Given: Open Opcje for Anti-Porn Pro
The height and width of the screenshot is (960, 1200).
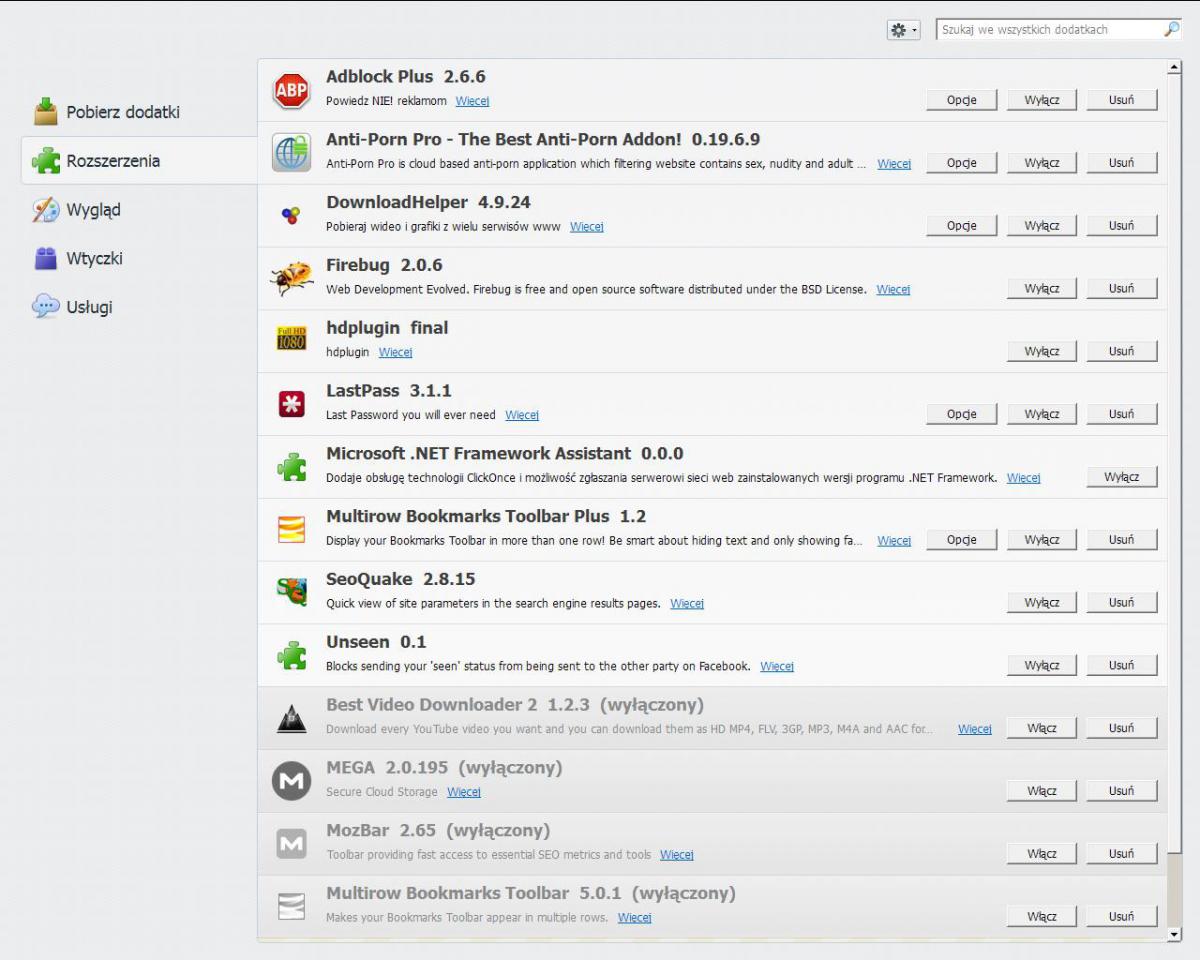Looking at the screenshot, I should [962, 163].
